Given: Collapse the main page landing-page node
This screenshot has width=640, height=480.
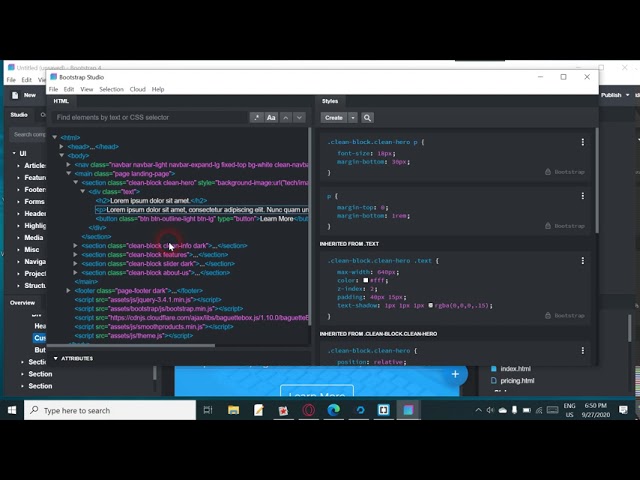Looking at the screenshot, I should (x=69, y=173).
